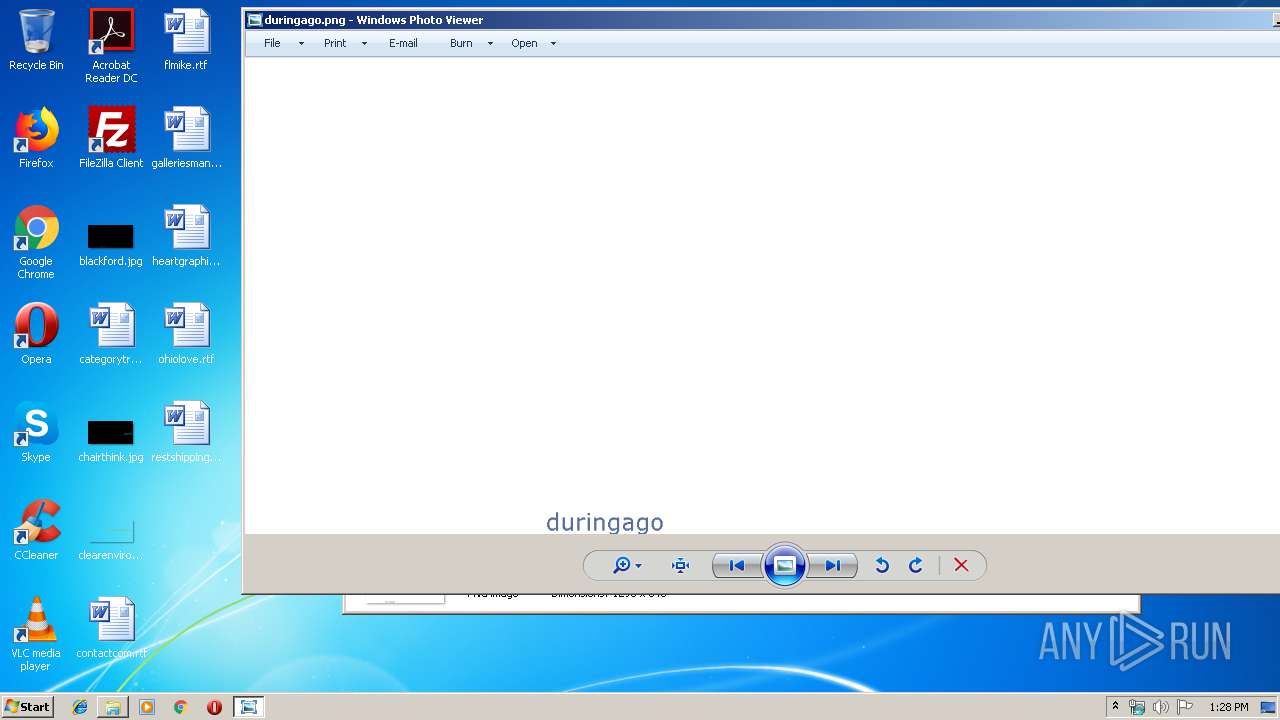The width and height of the screenshot is (1280, 720).
Task: Rotate image counterclockwise
Action: click(882, 566)
